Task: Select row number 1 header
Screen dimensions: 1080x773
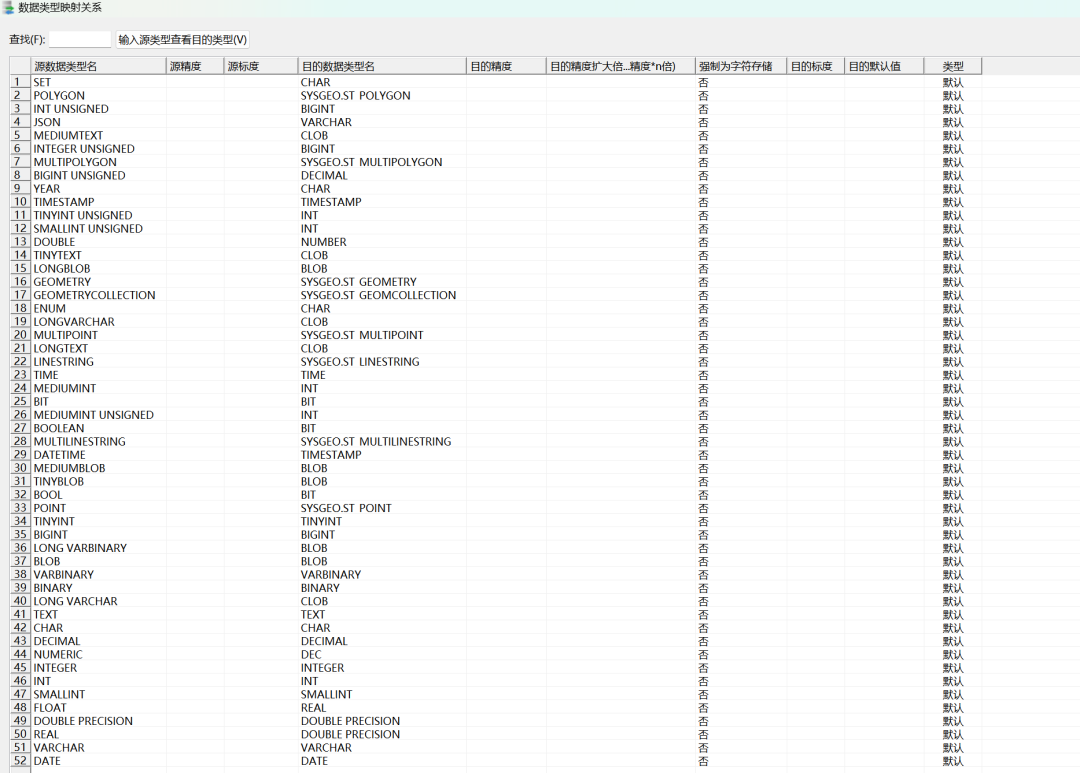Action: (x=19, y=82)
